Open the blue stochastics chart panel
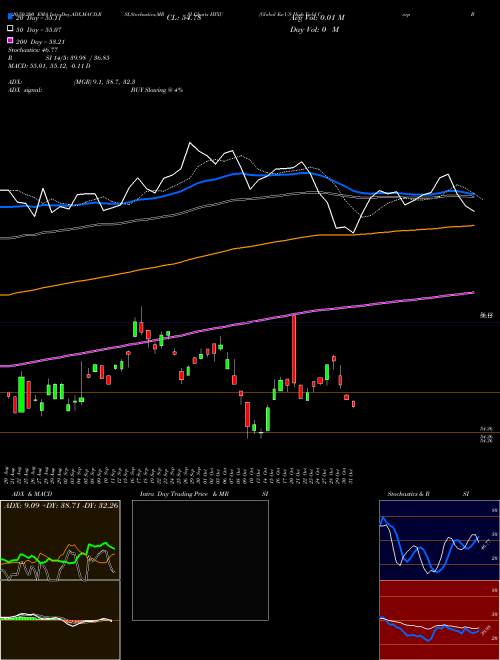This screenshot has width=500, height=660. [x=439, y=540]
